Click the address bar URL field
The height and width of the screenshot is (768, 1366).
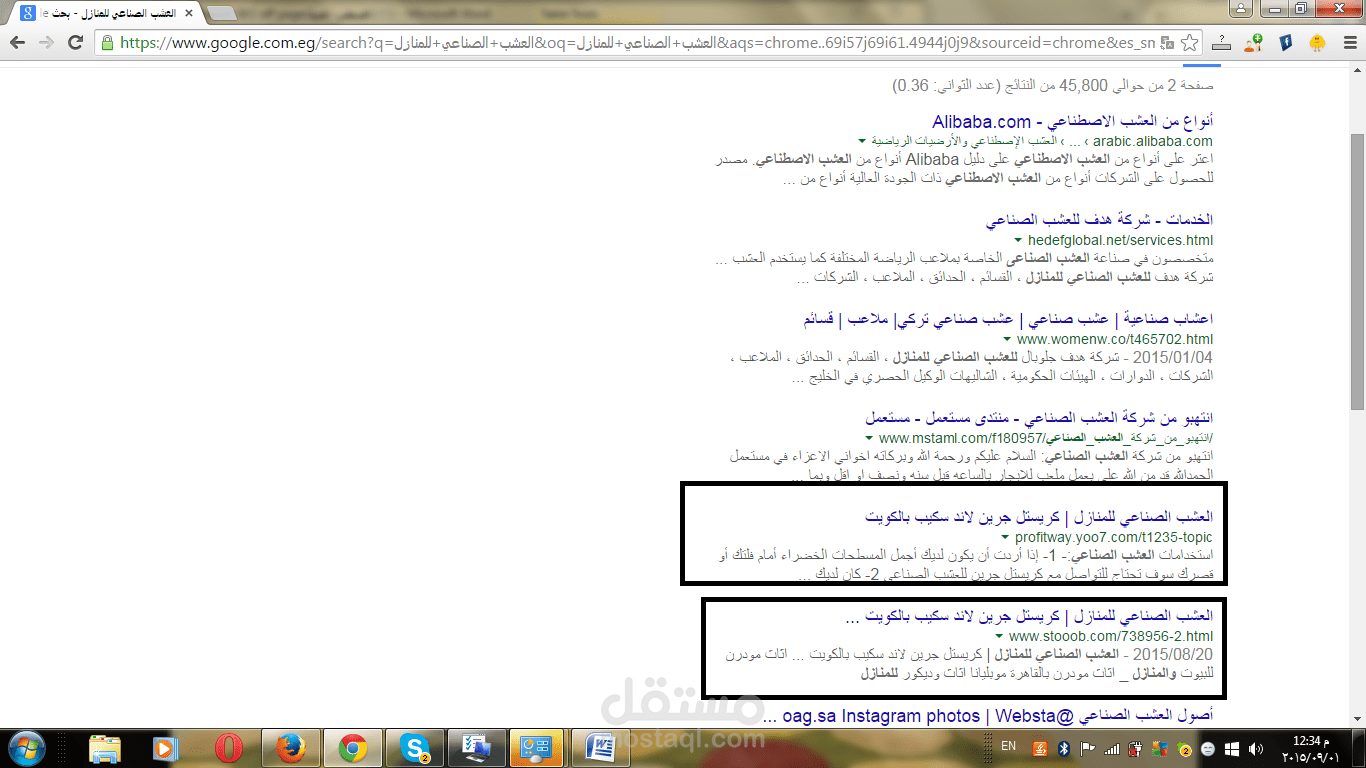[636, 43]
